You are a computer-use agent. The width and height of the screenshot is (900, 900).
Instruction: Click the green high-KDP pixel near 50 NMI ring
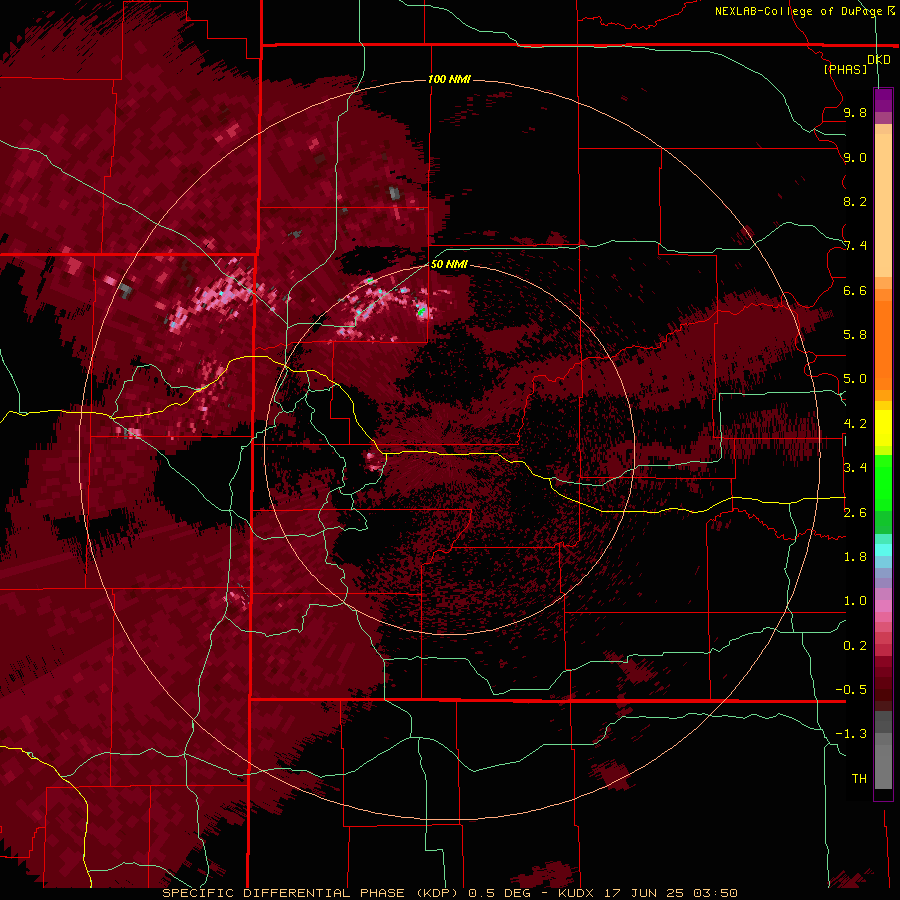pos(421,311)
